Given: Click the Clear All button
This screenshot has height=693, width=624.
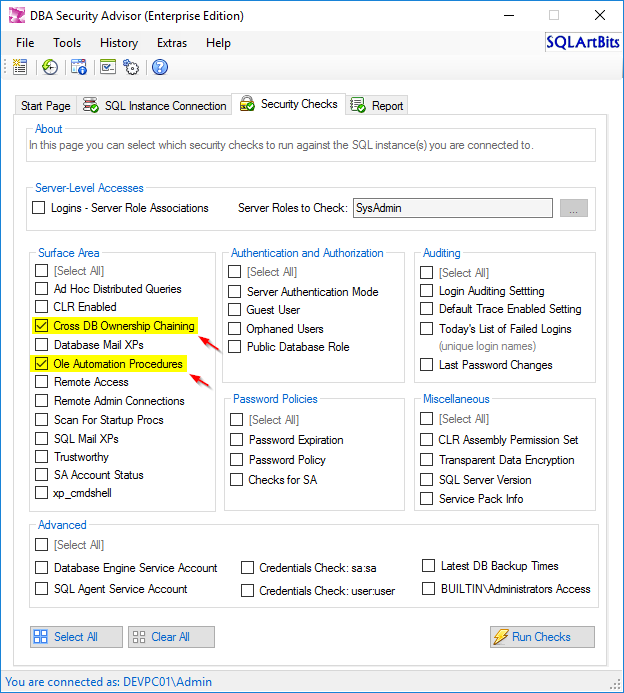Looking at the screenshot, I should pyautogui.click(x=171, y=637).
